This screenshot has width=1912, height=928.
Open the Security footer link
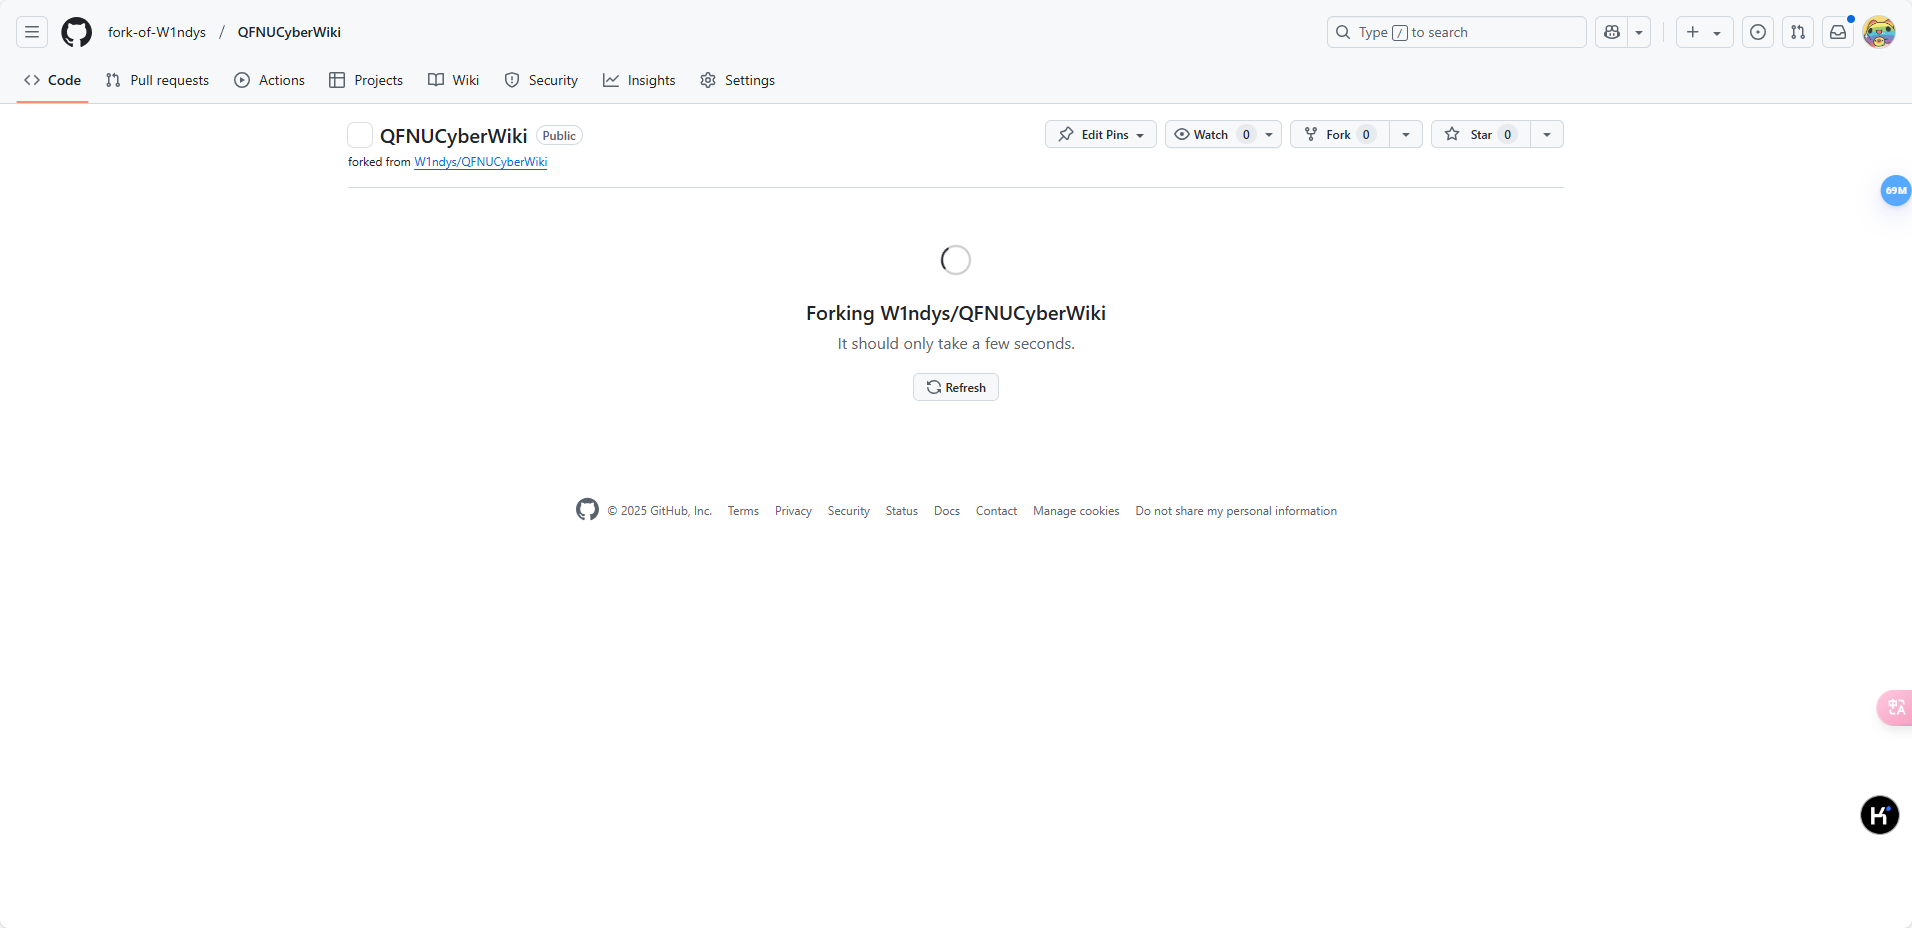(849, 511)
